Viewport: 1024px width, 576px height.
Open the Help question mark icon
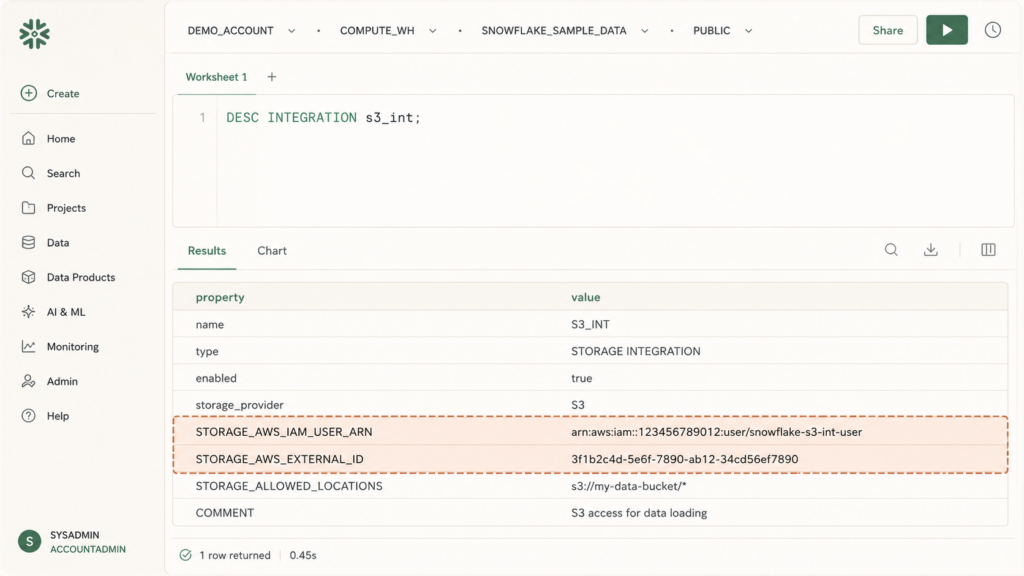tap(29, 415)
